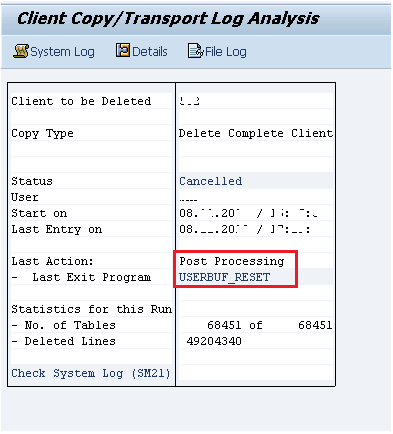
Task: Open the File Log button label
Action: pyautogui.click(x=226, y=52)
